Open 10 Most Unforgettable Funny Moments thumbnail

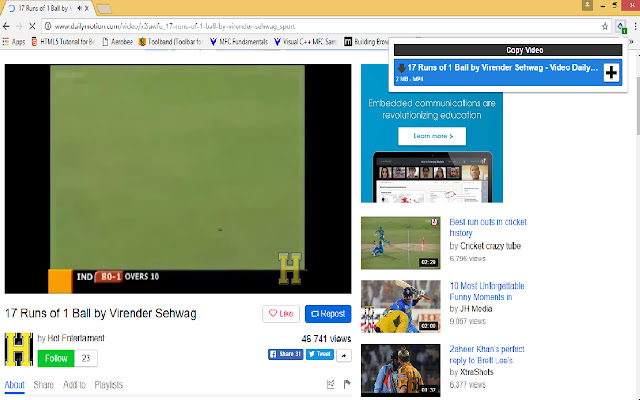tap(400, 306)
